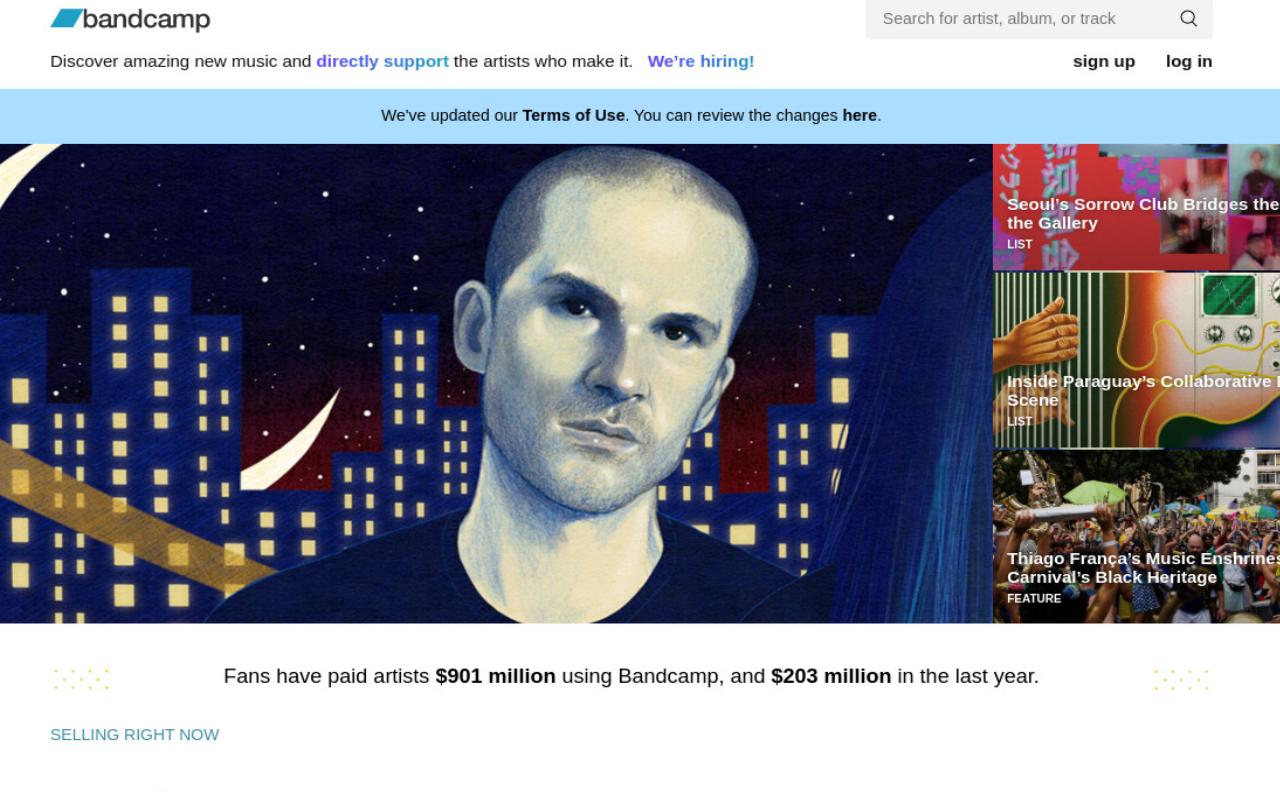Open the log in link
The height and width of the screenshot is (800, 1280).
tap(1189, 61)
